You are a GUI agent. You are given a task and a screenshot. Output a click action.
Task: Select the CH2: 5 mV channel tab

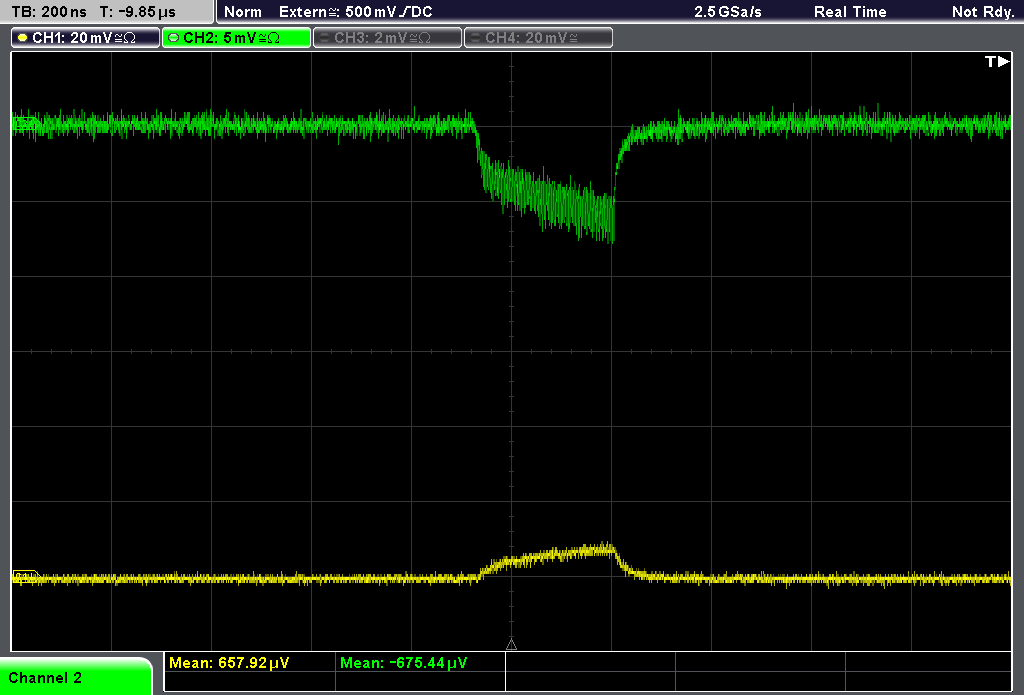pyautogui.click(x=236, y=38)
